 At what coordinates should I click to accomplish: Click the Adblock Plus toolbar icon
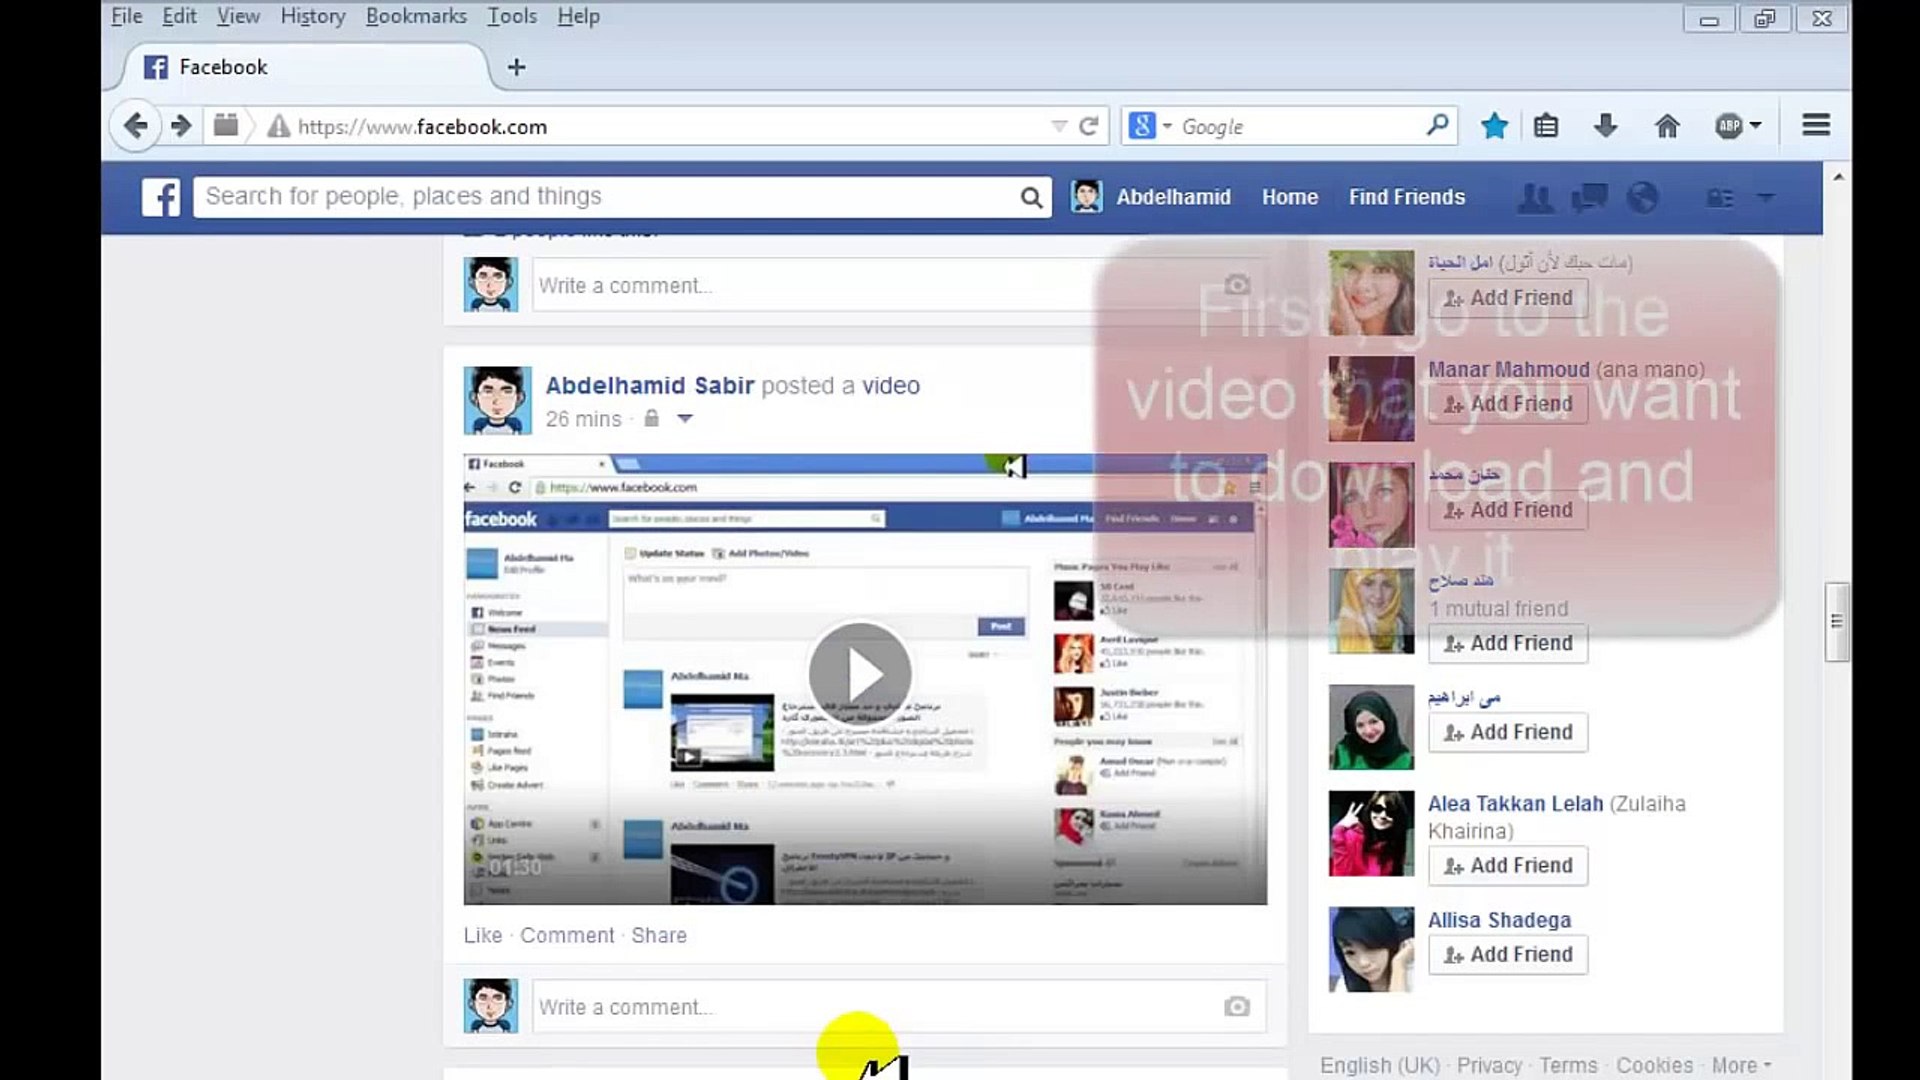1731,126
